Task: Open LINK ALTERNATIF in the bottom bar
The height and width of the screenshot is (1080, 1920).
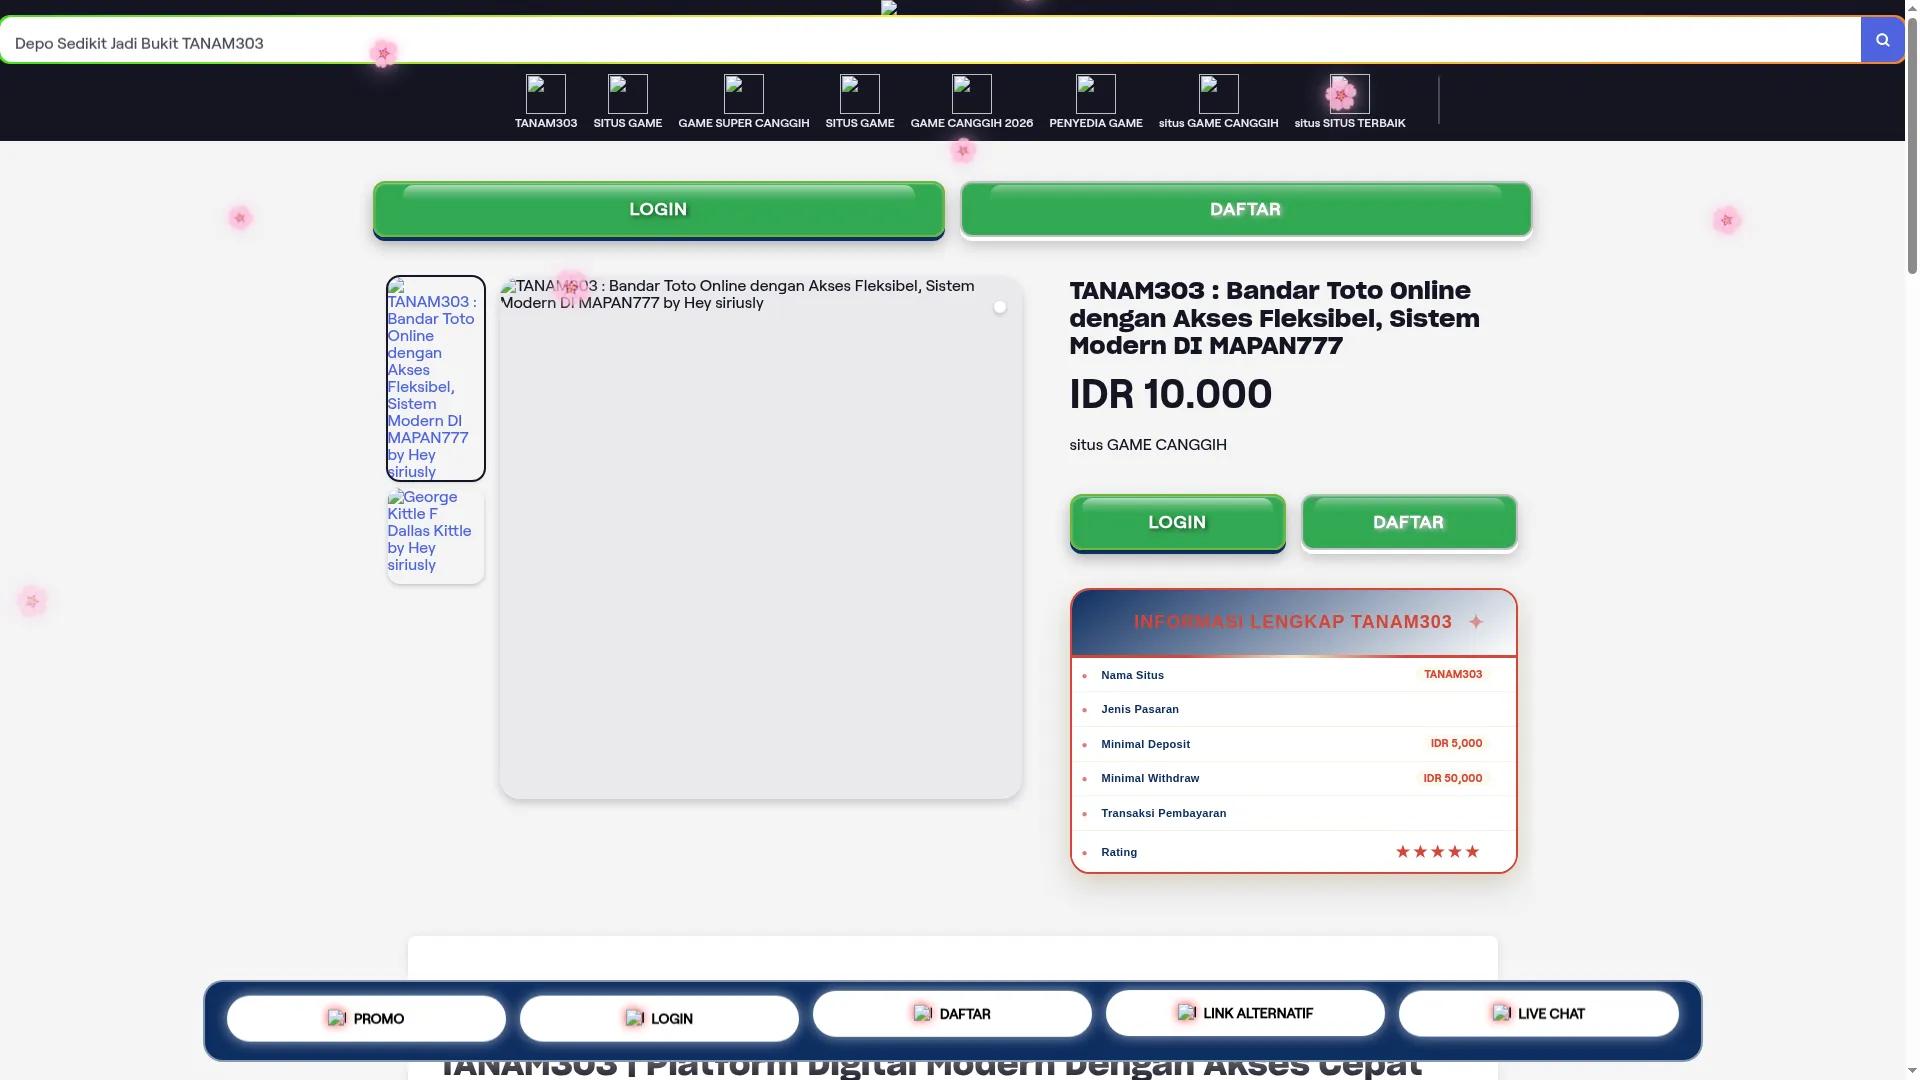Action: tap(1245, 1013)
